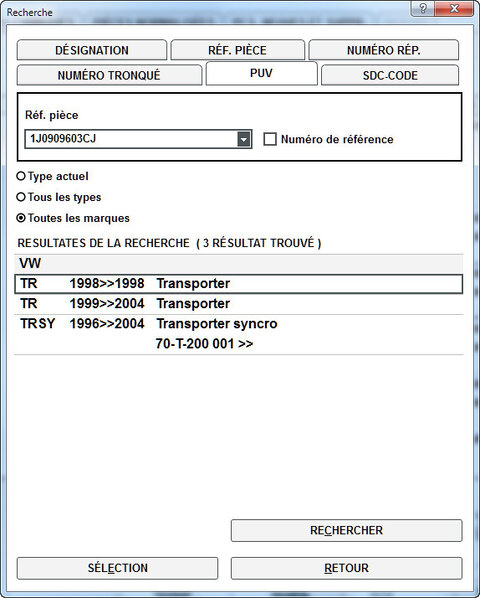Select the Transporter syncro result row
This screenshot has width=480, height=598.
(239, 334)
